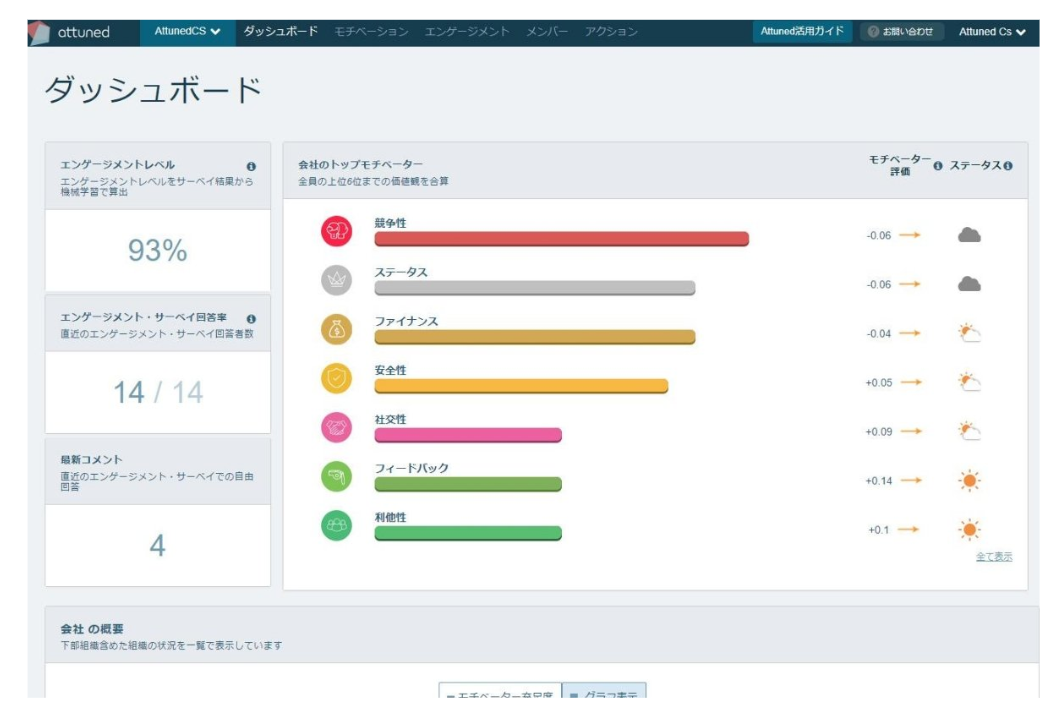The image size is (1060, 712).
Task: Click the green フィードバック motivator icon
Action: point(336,477)
